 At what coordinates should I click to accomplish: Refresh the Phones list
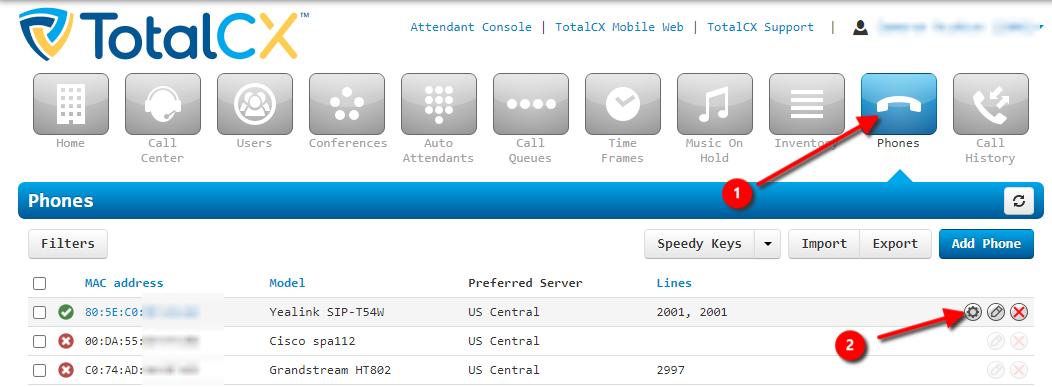pyautogui.click(x=1018, y=201)
